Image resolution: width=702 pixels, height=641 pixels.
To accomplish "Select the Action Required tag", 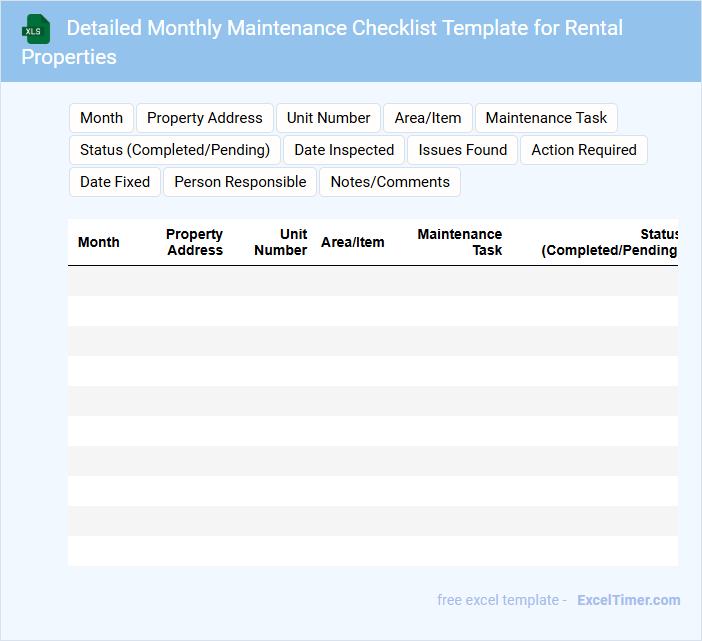I will tap(584, 150).
